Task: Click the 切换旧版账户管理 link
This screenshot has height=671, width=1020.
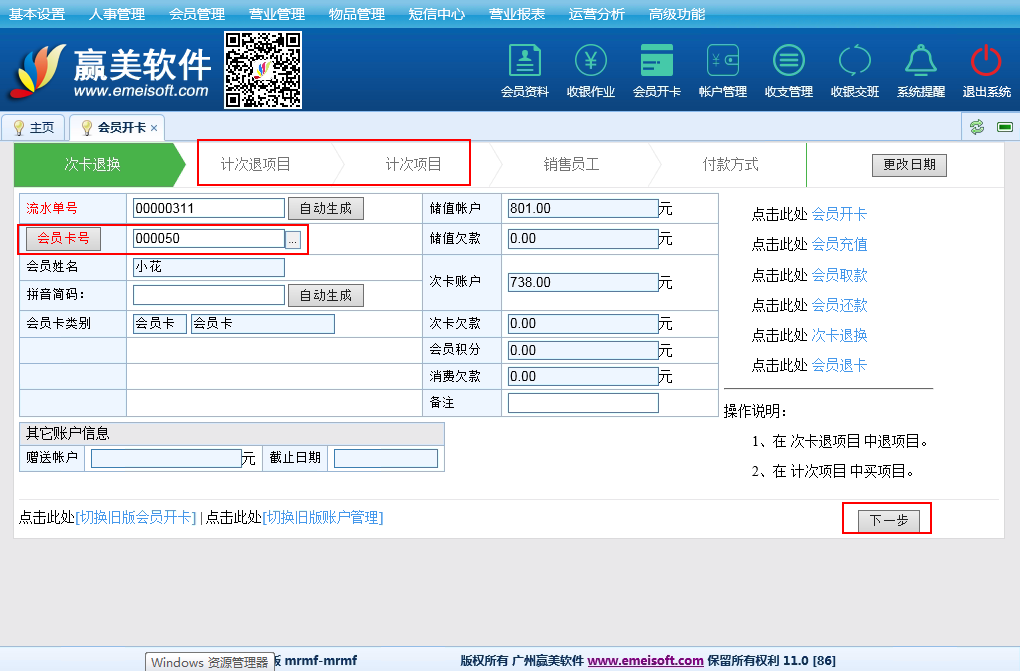Action: (x=322, y=517)
